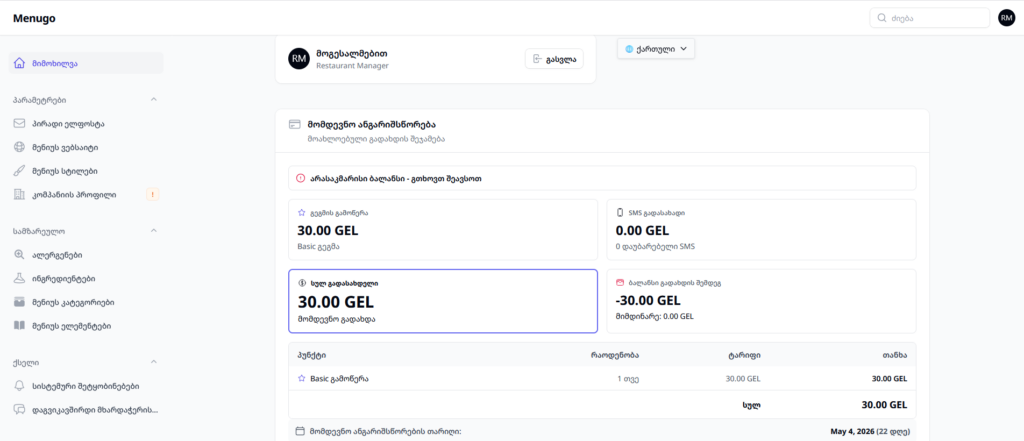Click the book icon for მენიუს ელემენტები
Screen dimensions: 1024x441
coord(20,325)
